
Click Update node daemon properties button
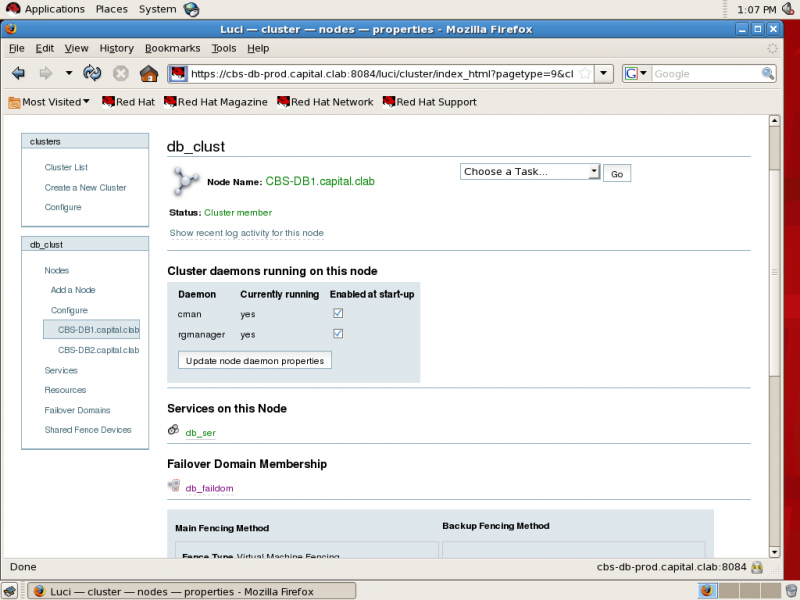(x=255, y=360)
